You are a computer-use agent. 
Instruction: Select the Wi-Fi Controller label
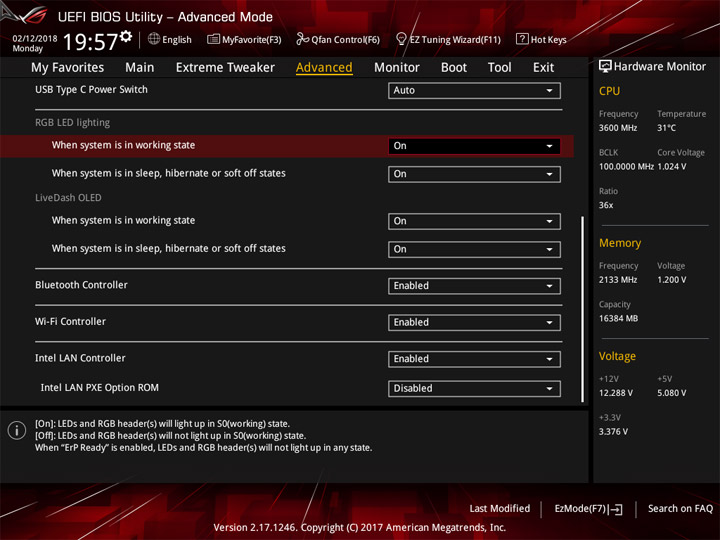pyautogui.click(x=70, y=322)
